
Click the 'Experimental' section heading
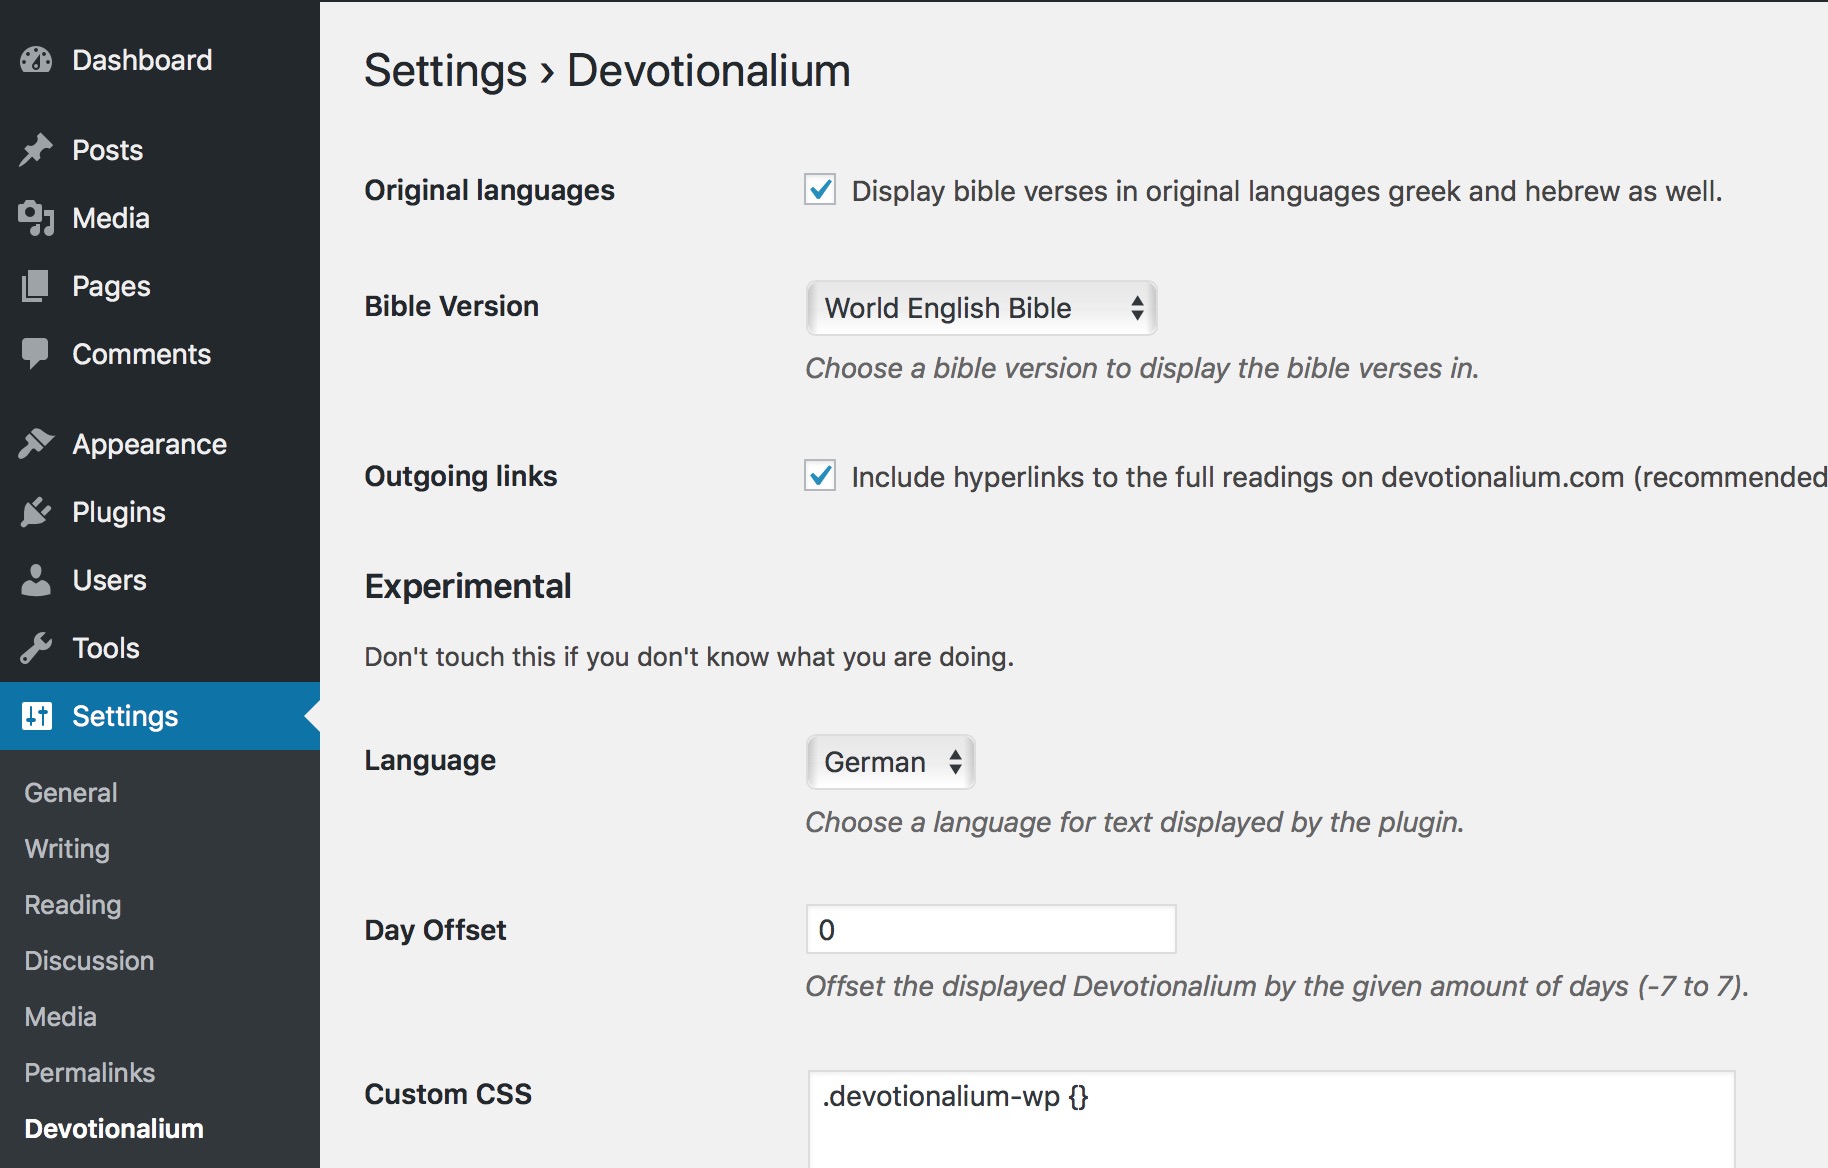pyautogui.click(x=468, y=586)
